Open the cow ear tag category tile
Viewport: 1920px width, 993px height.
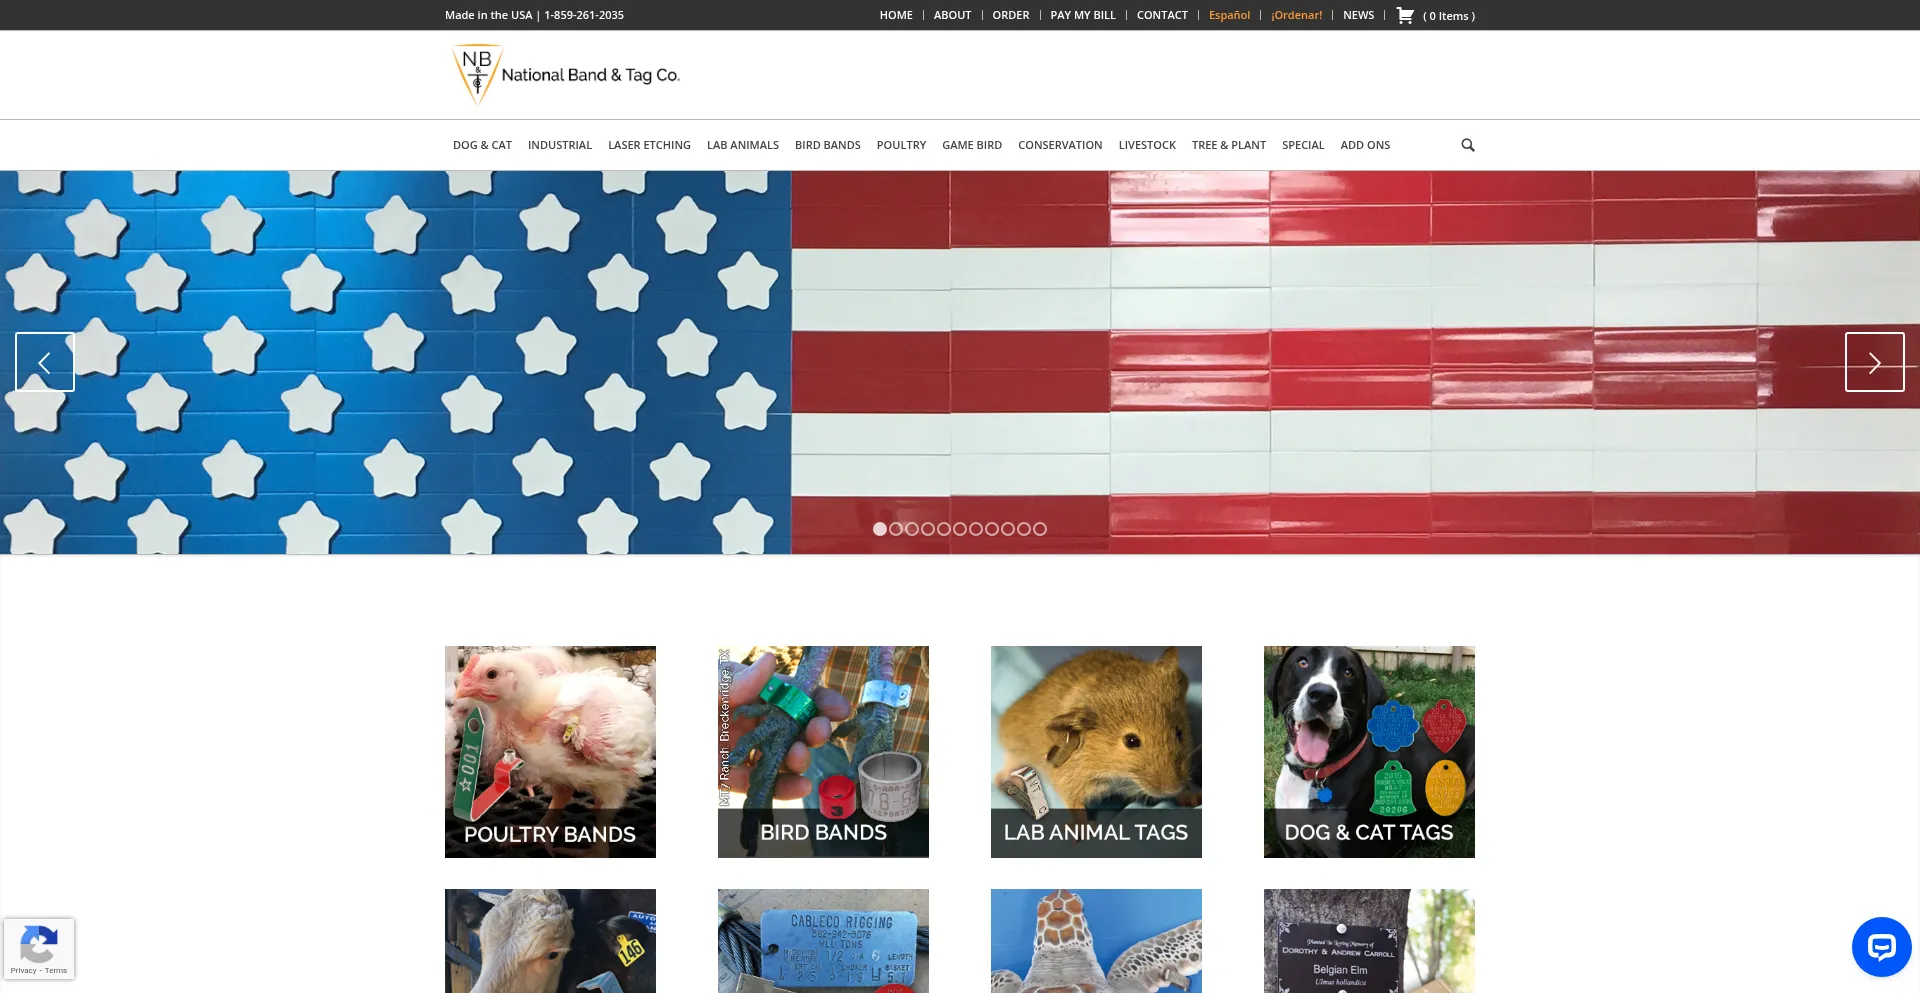point(550,941)
